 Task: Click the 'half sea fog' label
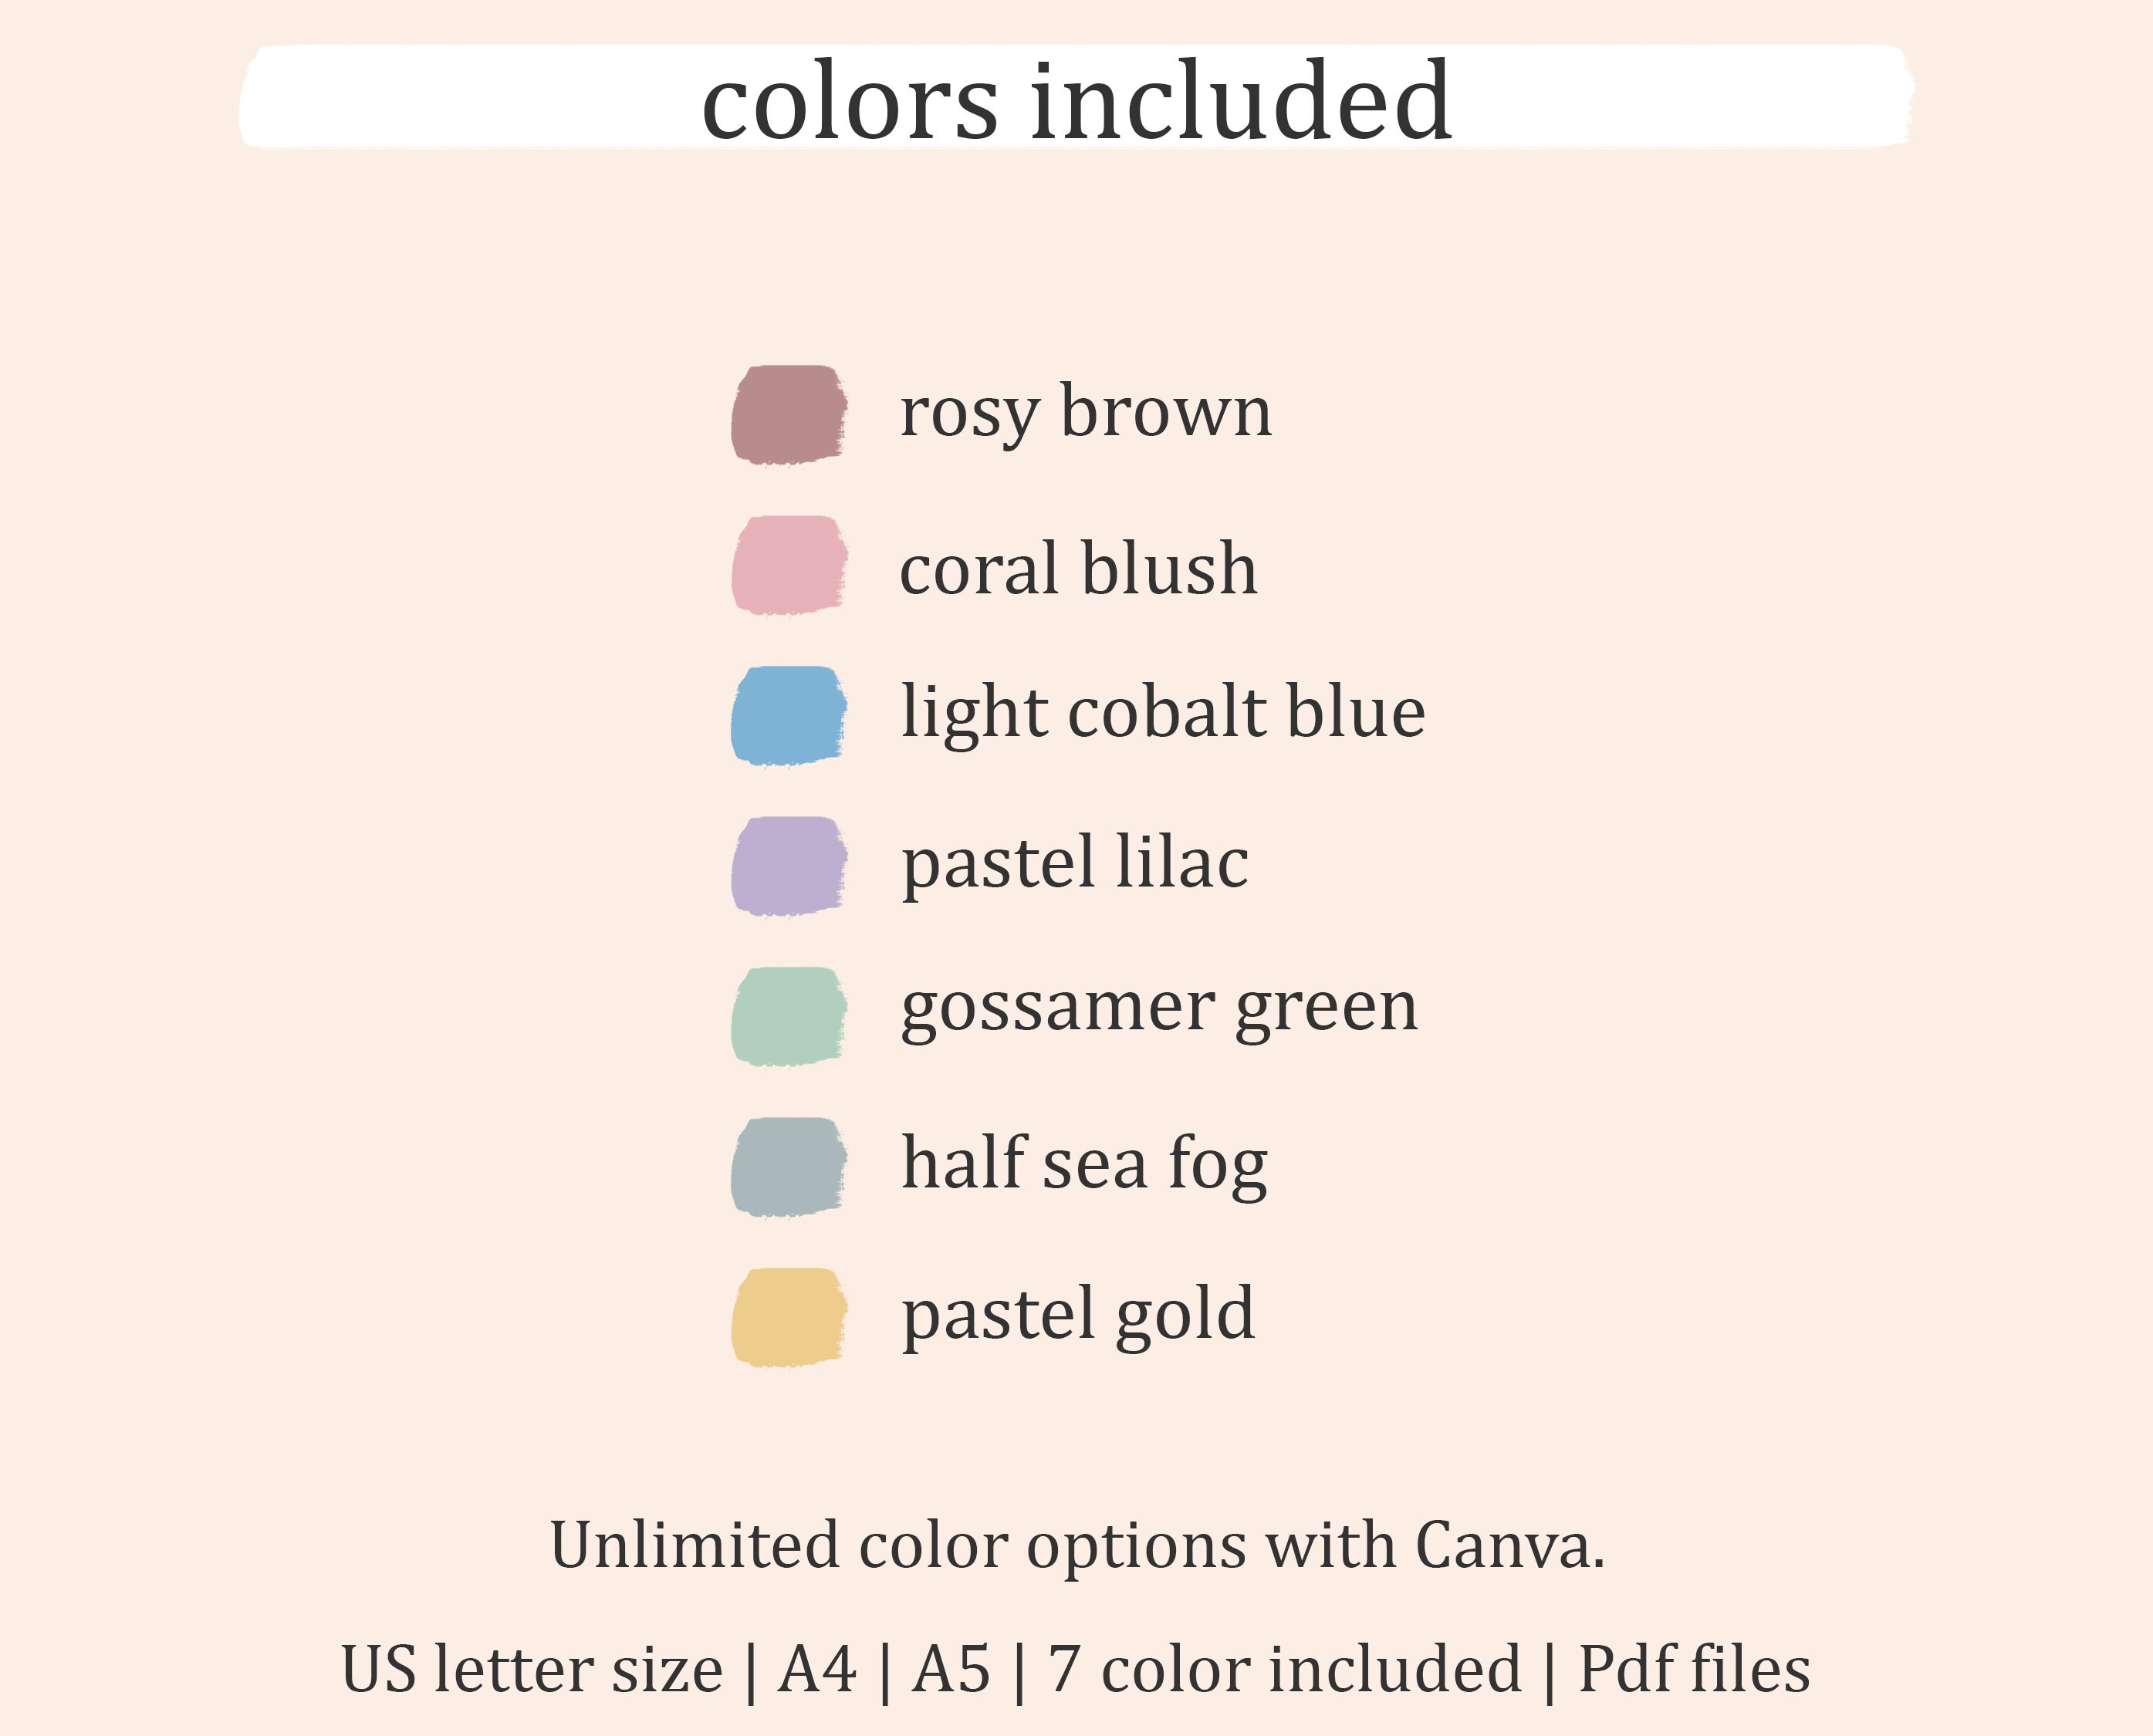tap(1085, 1164)
